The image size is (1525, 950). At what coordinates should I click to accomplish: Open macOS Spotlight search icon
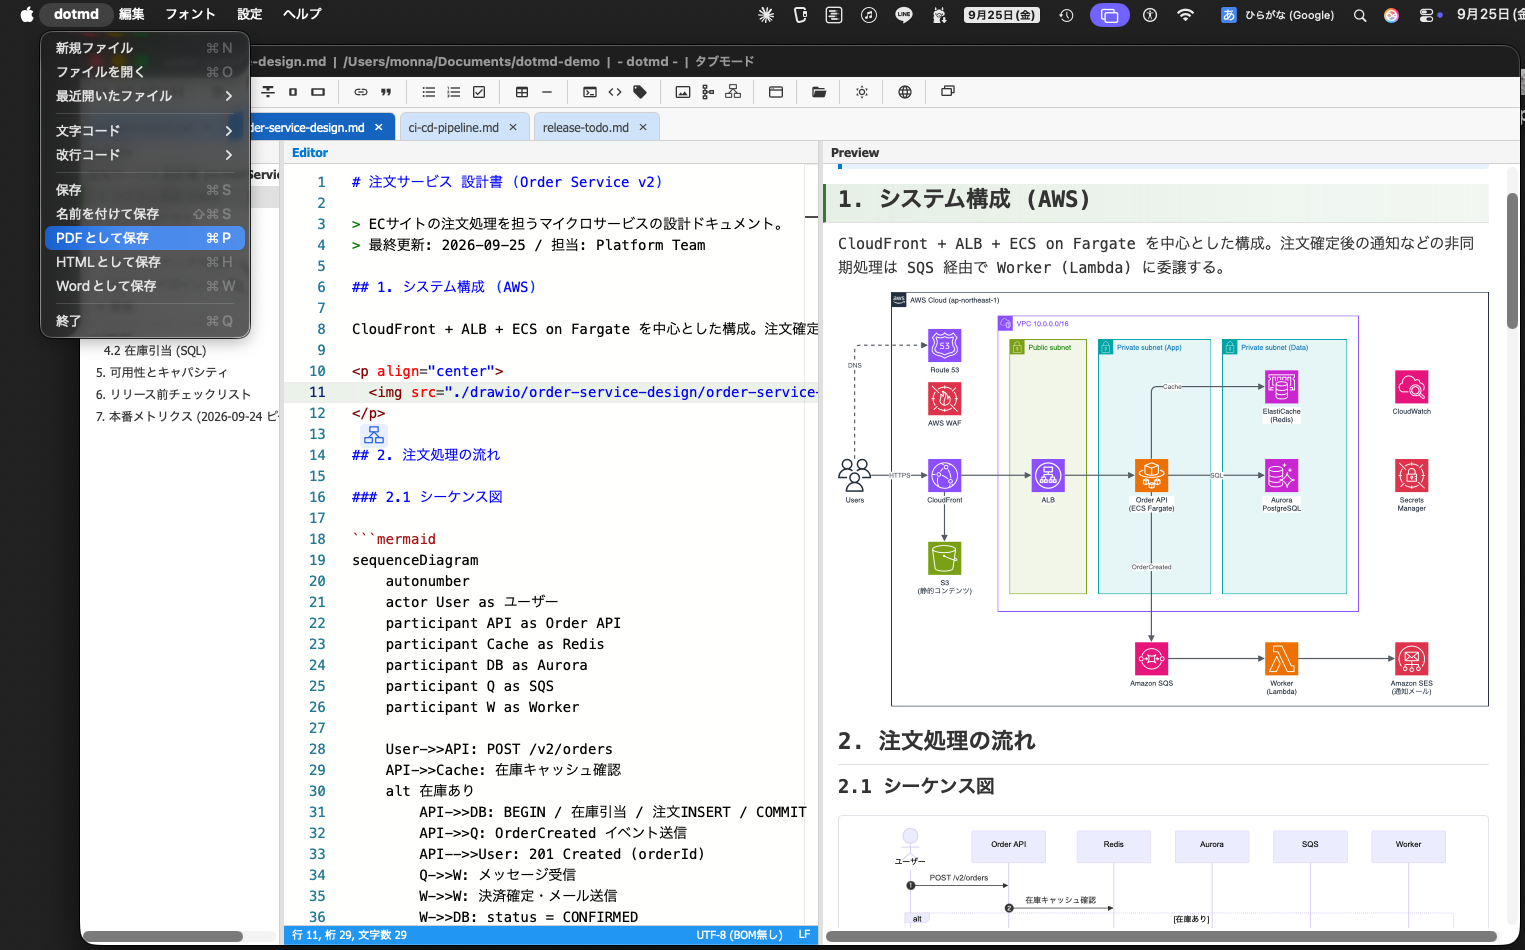coord(1360,15)
